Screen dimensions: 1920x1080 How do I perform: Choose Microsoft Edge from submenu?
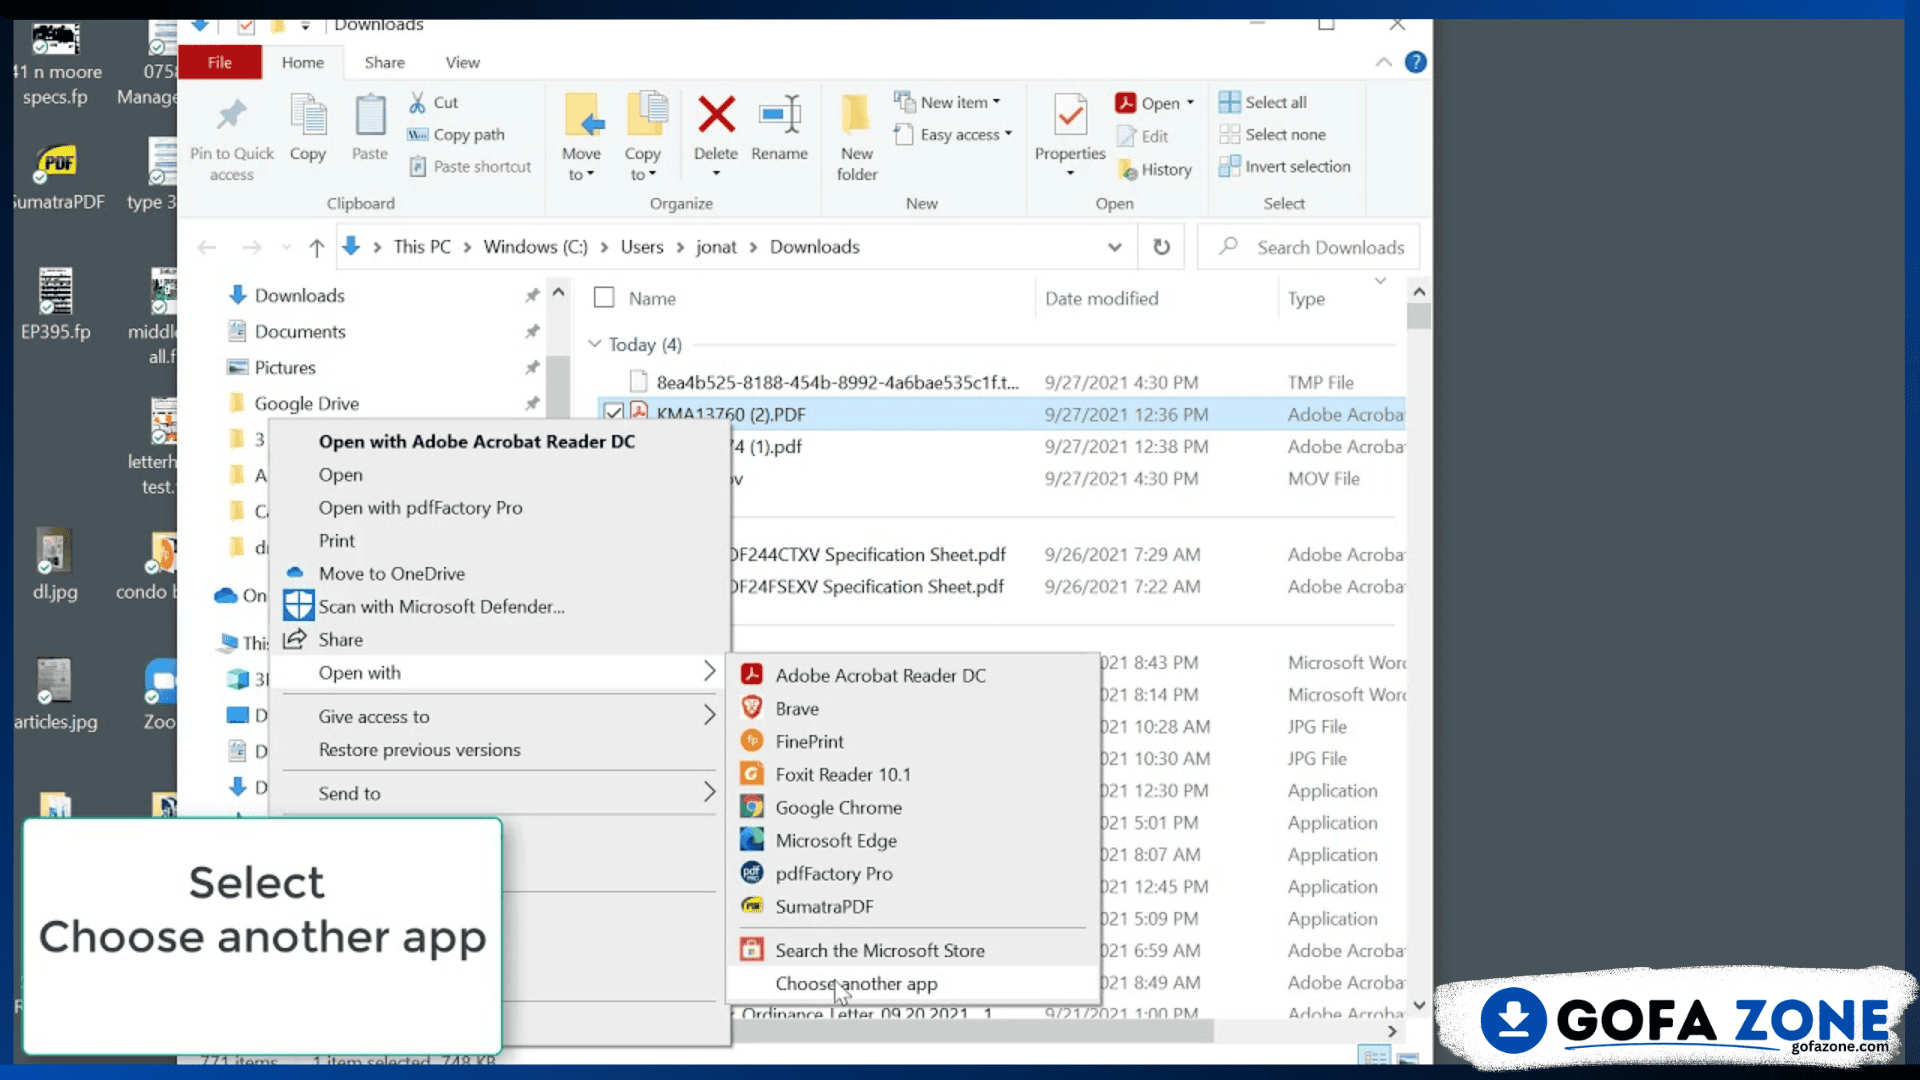[911, 840]
